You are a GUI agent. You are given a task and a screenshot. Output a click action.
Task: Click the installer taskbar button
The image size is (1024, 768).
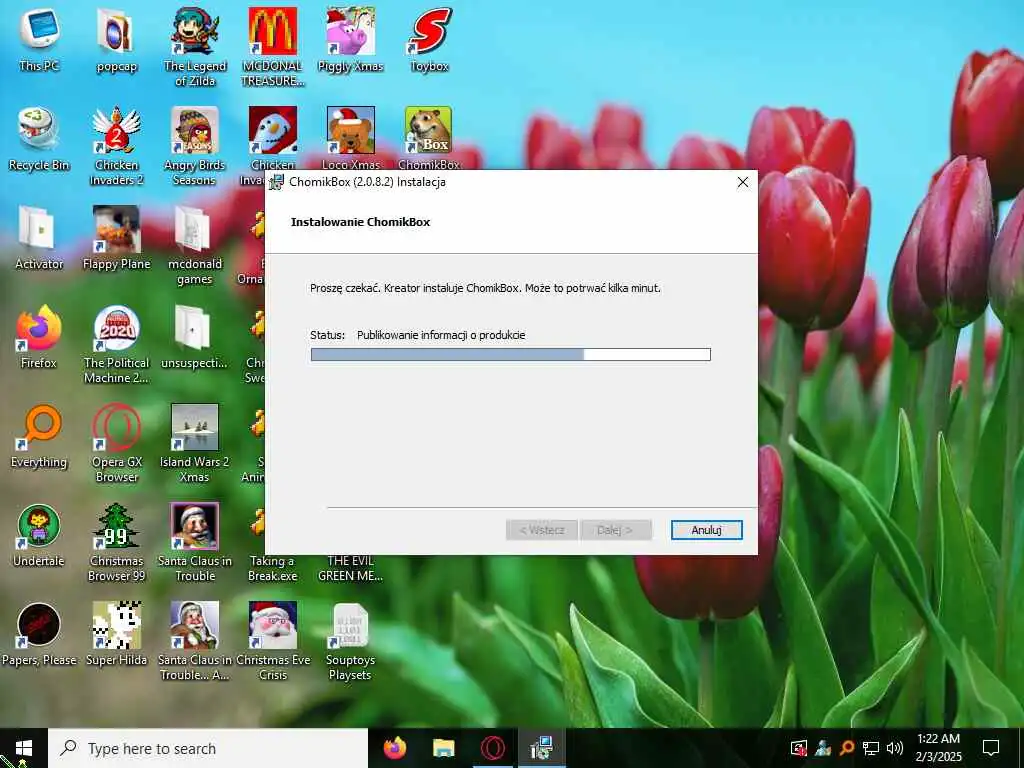pyautogui.click(x=541, y=748)
